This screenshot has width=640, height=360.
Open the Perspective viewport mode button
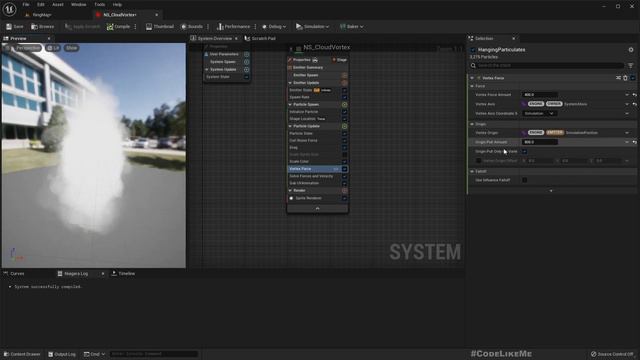coord(28,48)
